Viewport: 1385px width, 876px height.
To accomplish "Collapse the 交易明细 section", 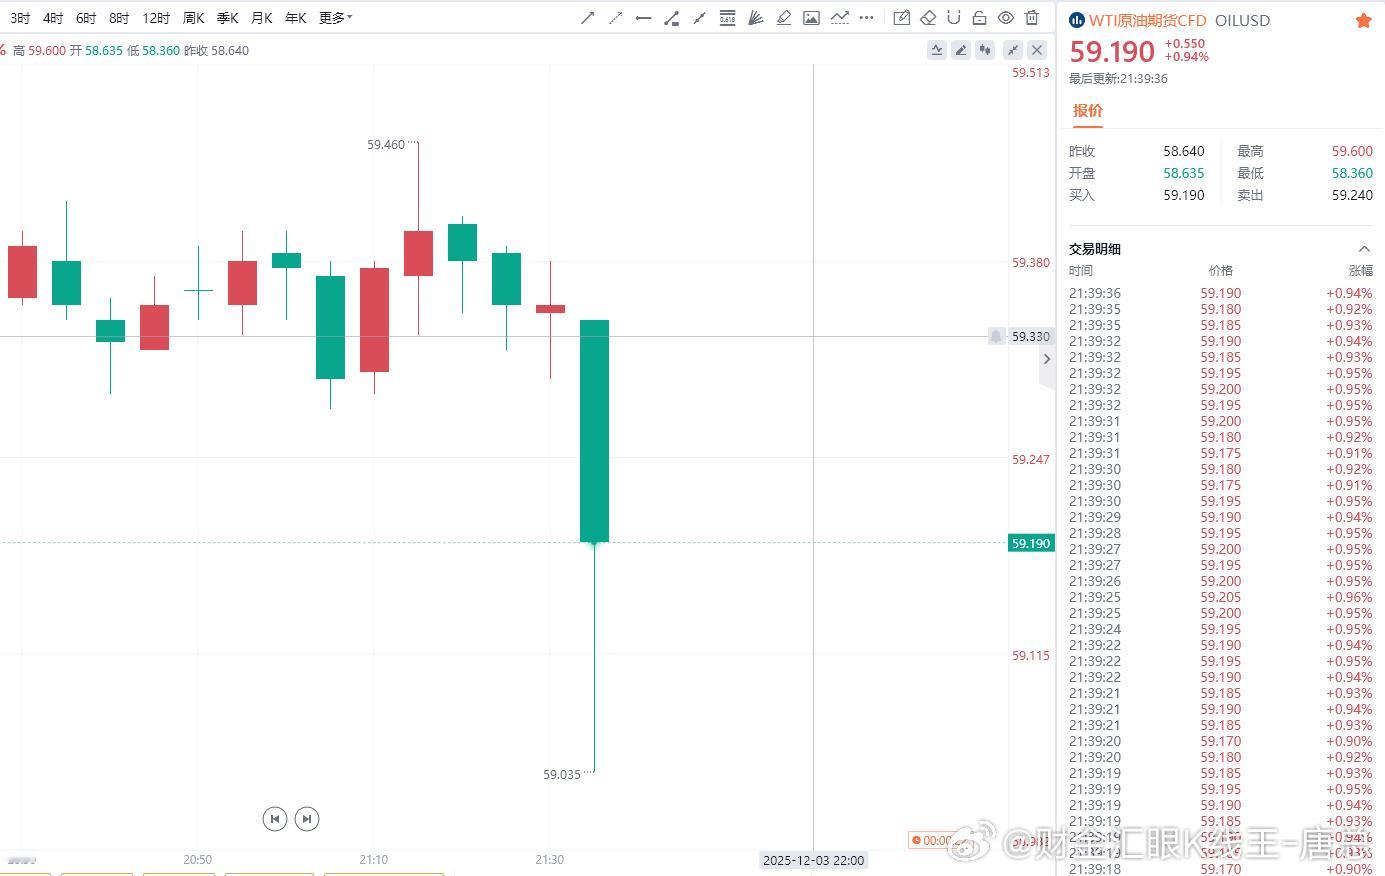I will pyautogui.click(x=1364, y=249).
